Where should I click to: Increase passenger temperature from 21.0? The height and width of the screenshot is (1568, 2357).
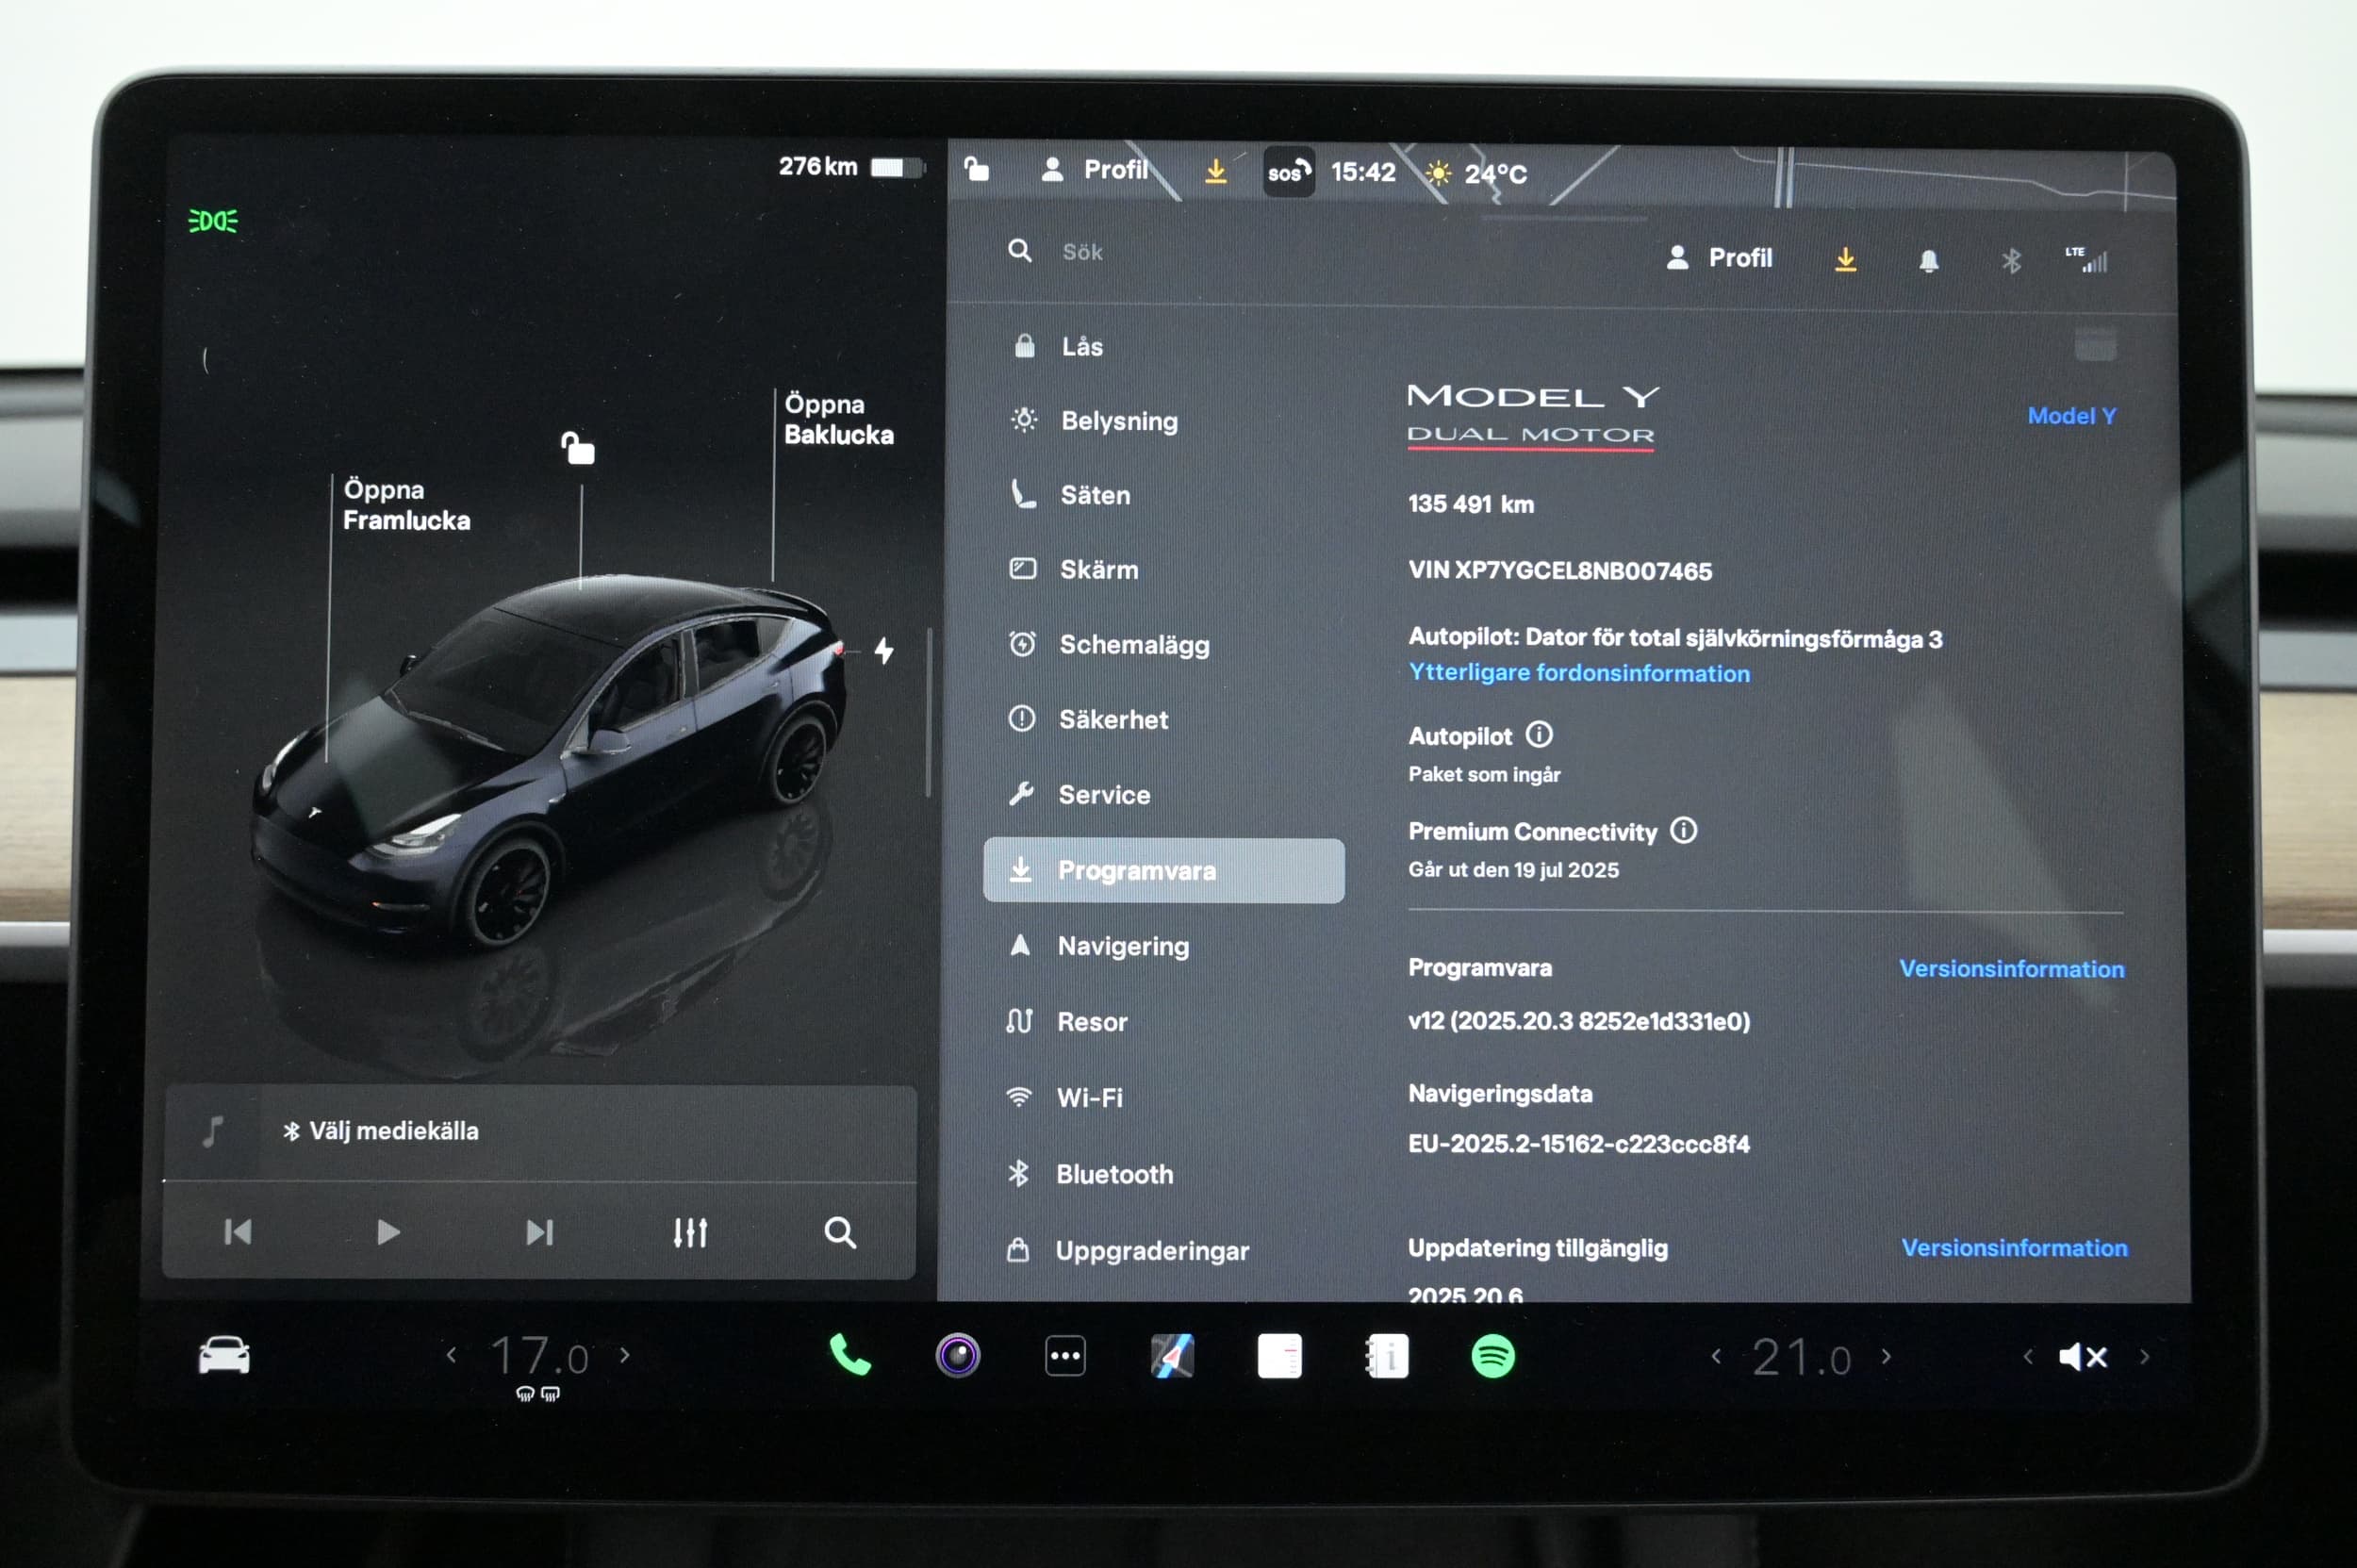tap(1887, 1356)
